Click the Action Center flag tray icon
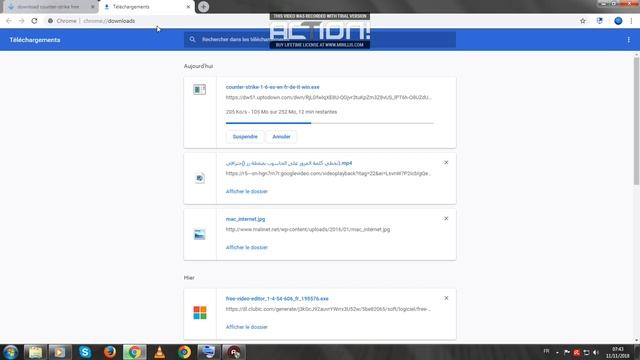The height and width of the screenshot is (360, 640). [x=567, y=352]
